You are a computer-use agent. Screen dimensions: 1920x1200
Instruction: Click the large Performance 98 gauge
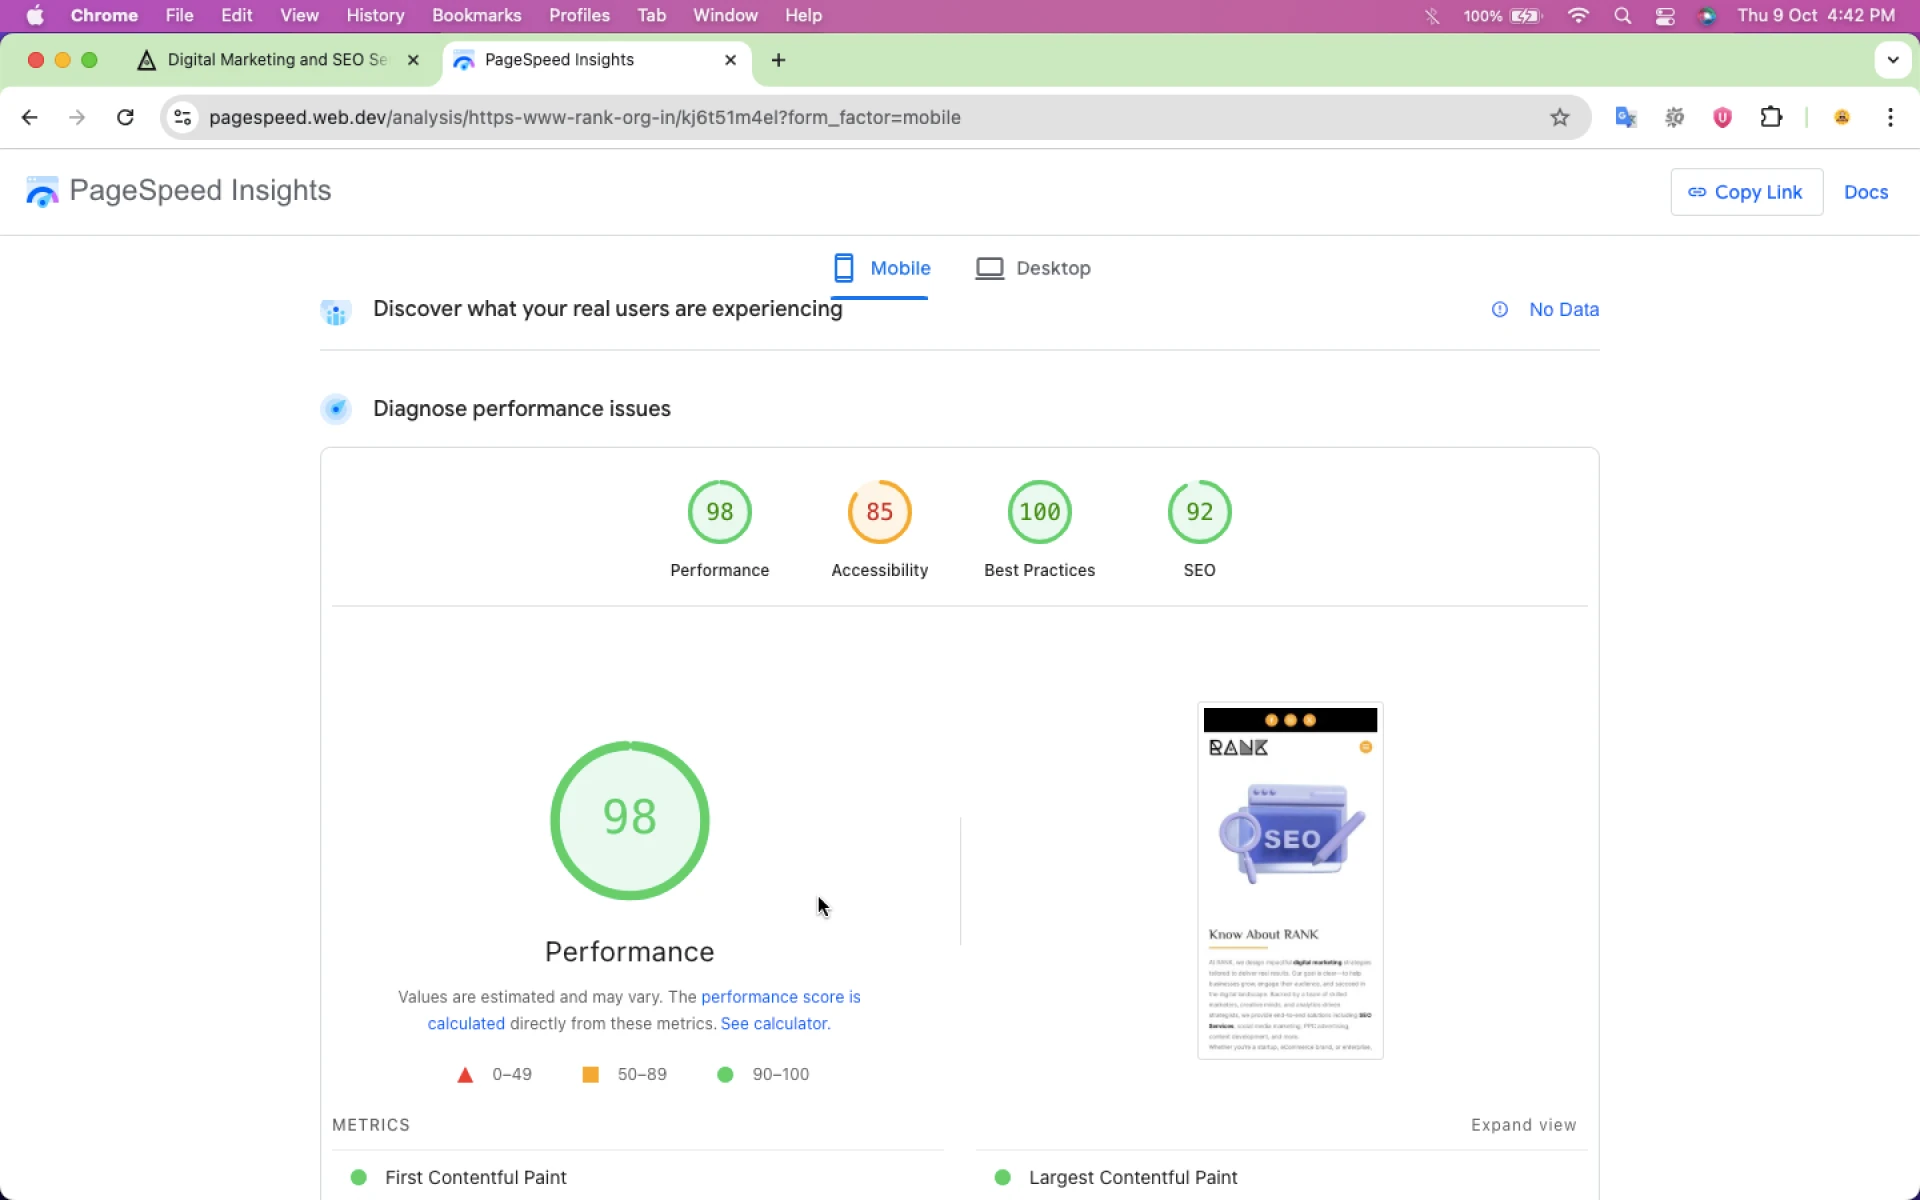[x=629, y=820]
